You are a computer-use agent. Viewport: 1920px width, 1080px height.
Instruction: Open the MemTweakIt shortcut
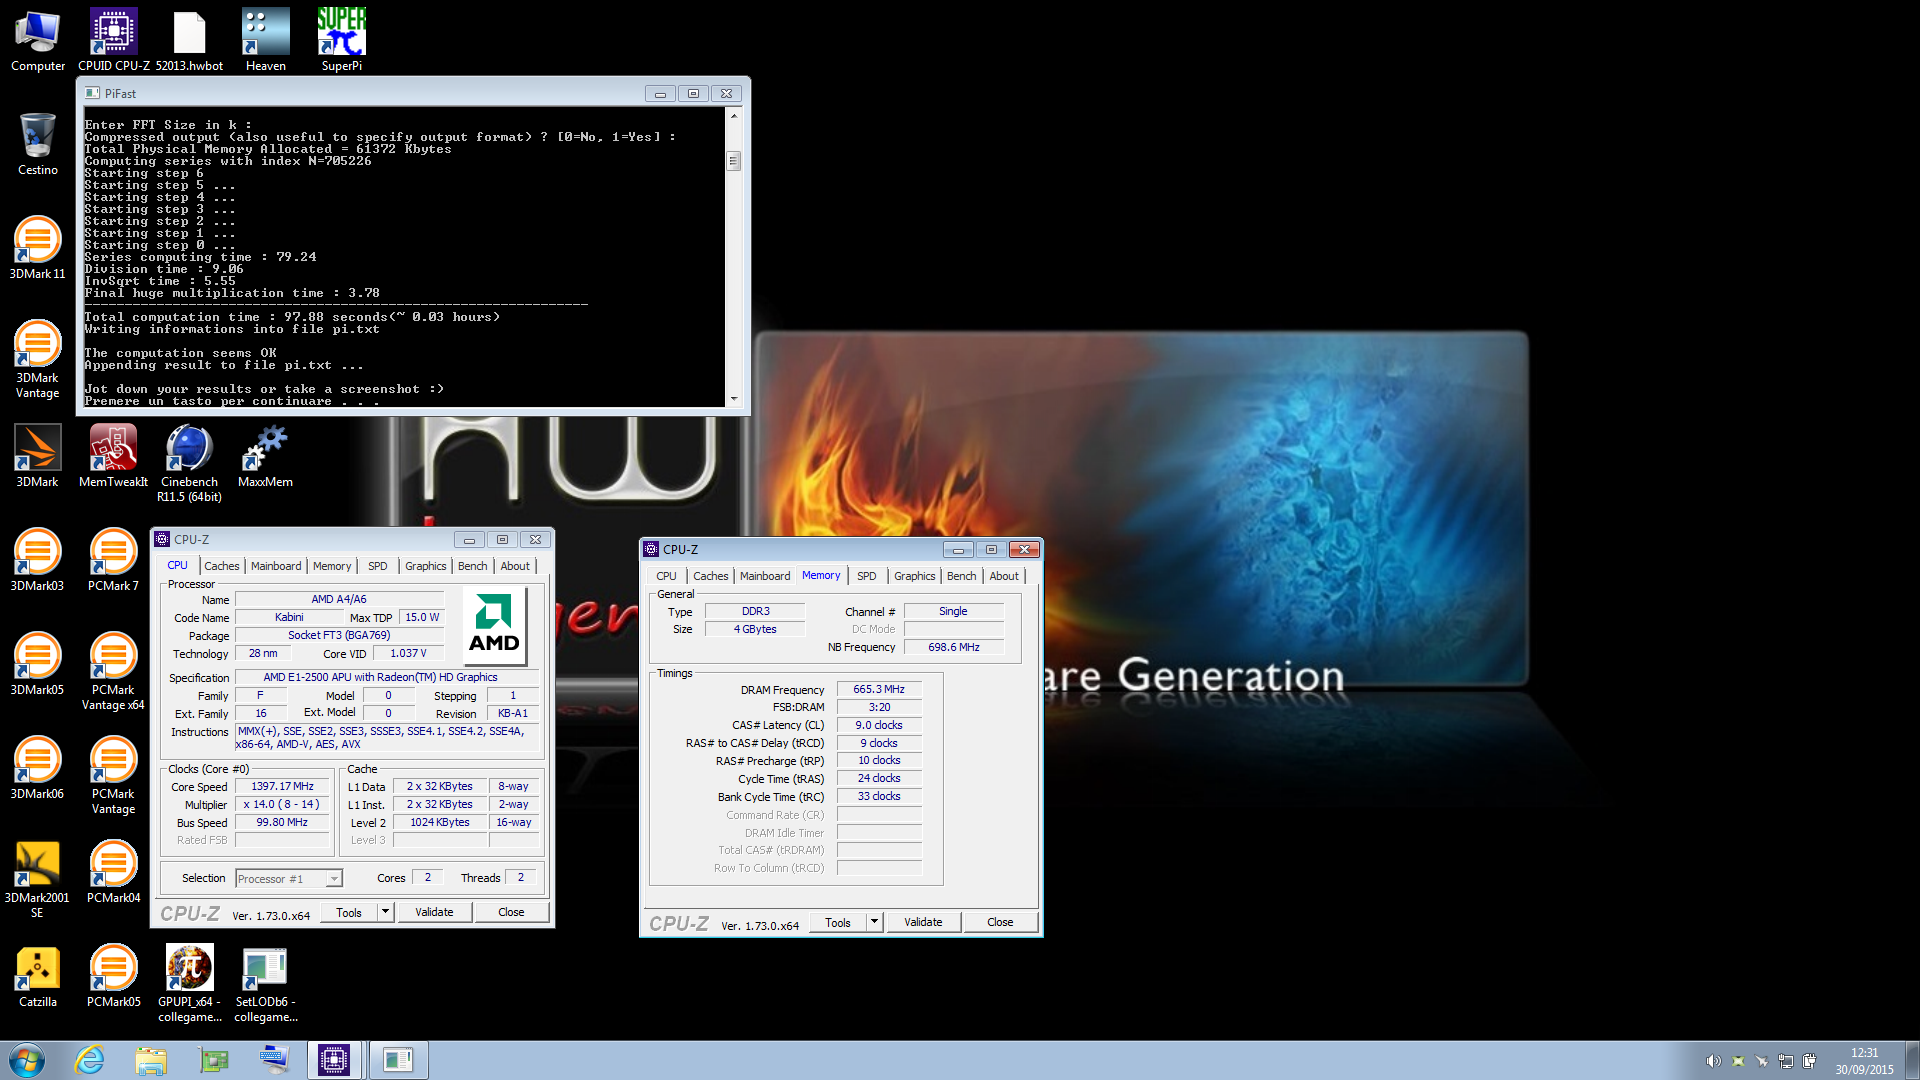coord(114,456)
